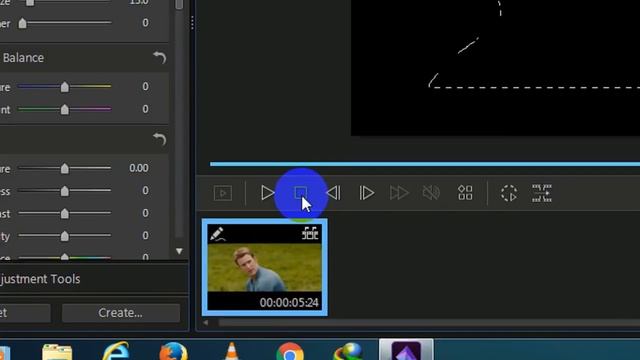Step back to the previous frame
This screenshot has height=360, width=640.
(x=333, y=193)
